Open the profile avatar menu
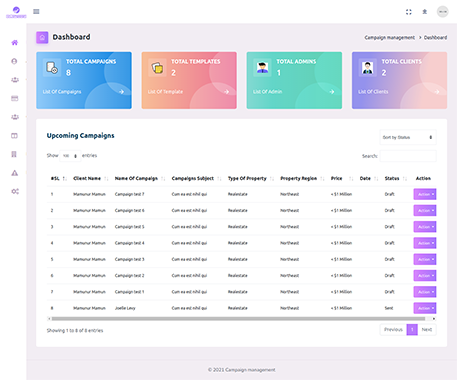Viewport: 460px width, 380px height. point(443,12)
